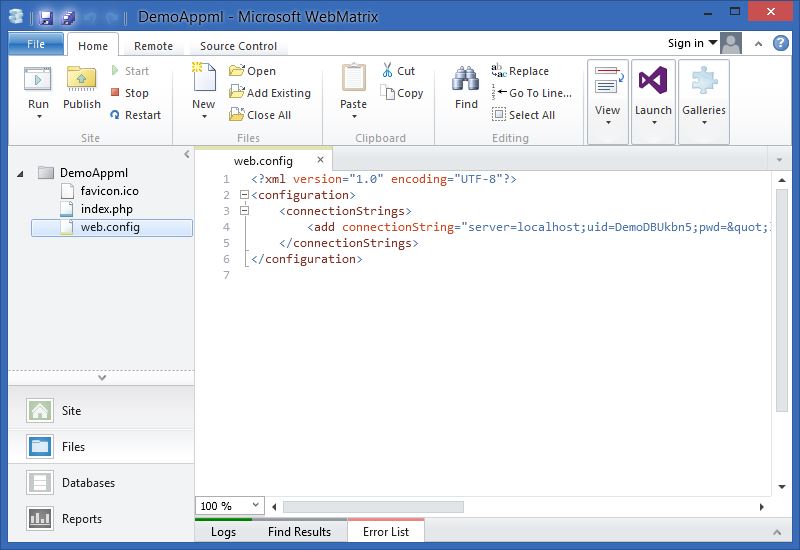The width and height of the screenshot is (800, 550).
Task: Click the scroll down arrow
Action: pos(782,487)
